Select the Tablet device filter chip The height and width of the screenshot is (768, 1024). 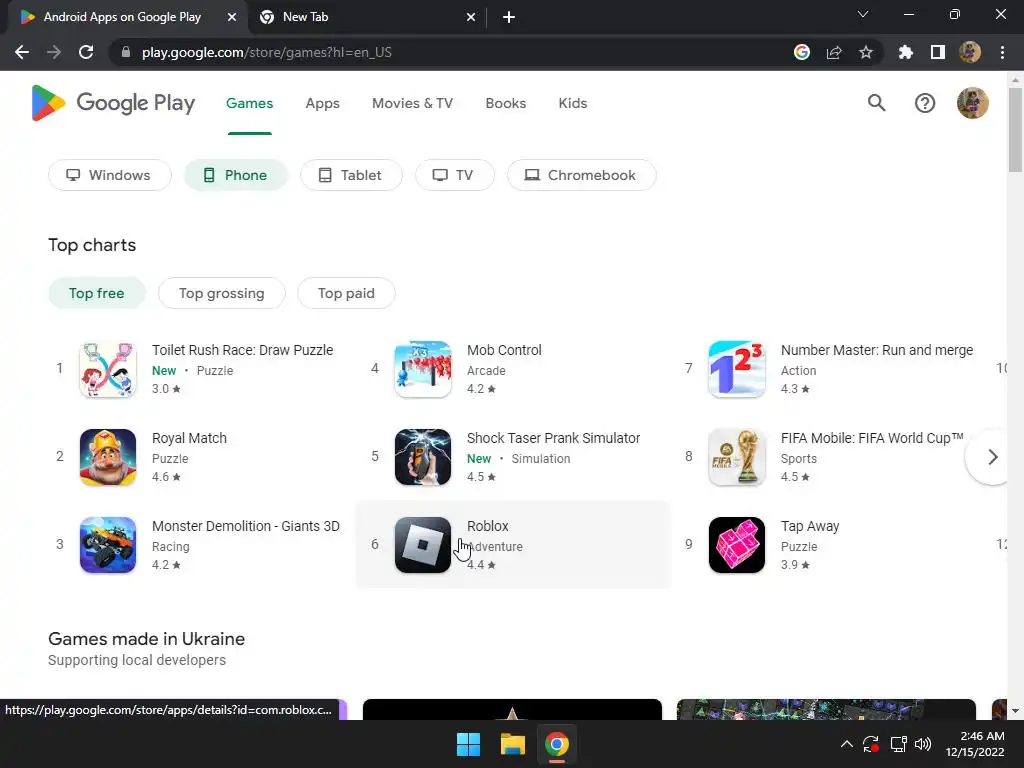pyautogui.click(x=351, y=175)
